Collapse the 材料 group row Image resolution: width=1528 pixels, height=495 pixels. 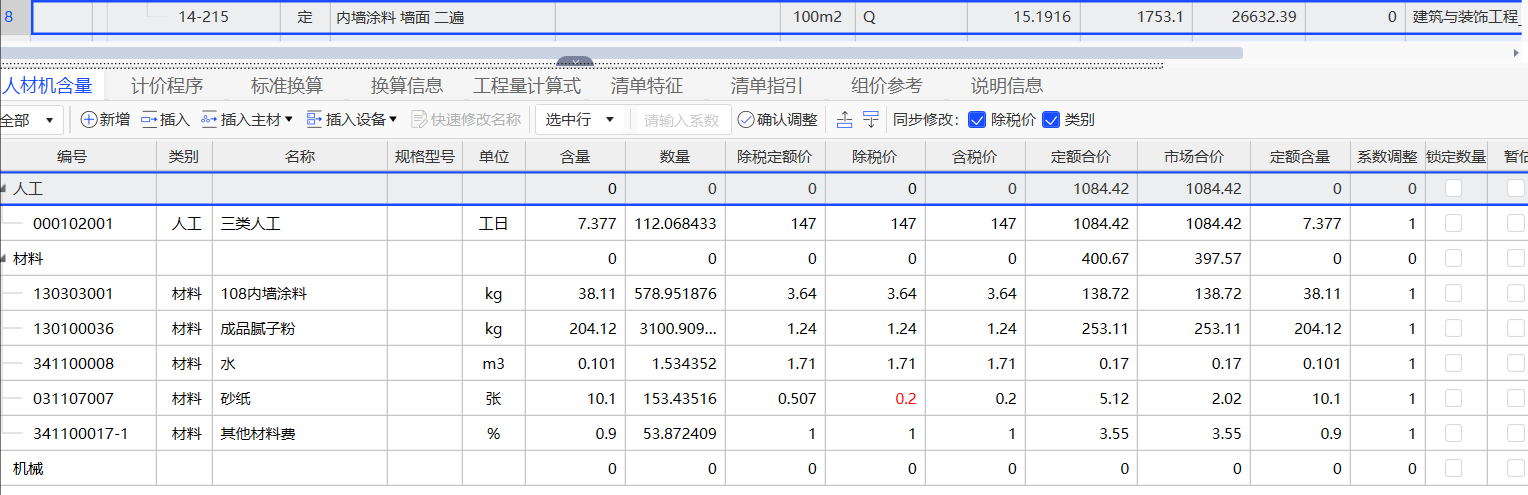(4, 258)
